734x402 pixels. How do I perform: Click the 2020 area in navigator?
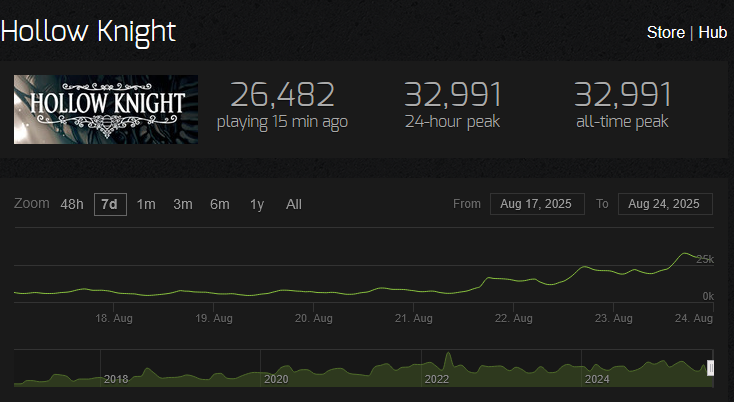click(x=276, y=379)
